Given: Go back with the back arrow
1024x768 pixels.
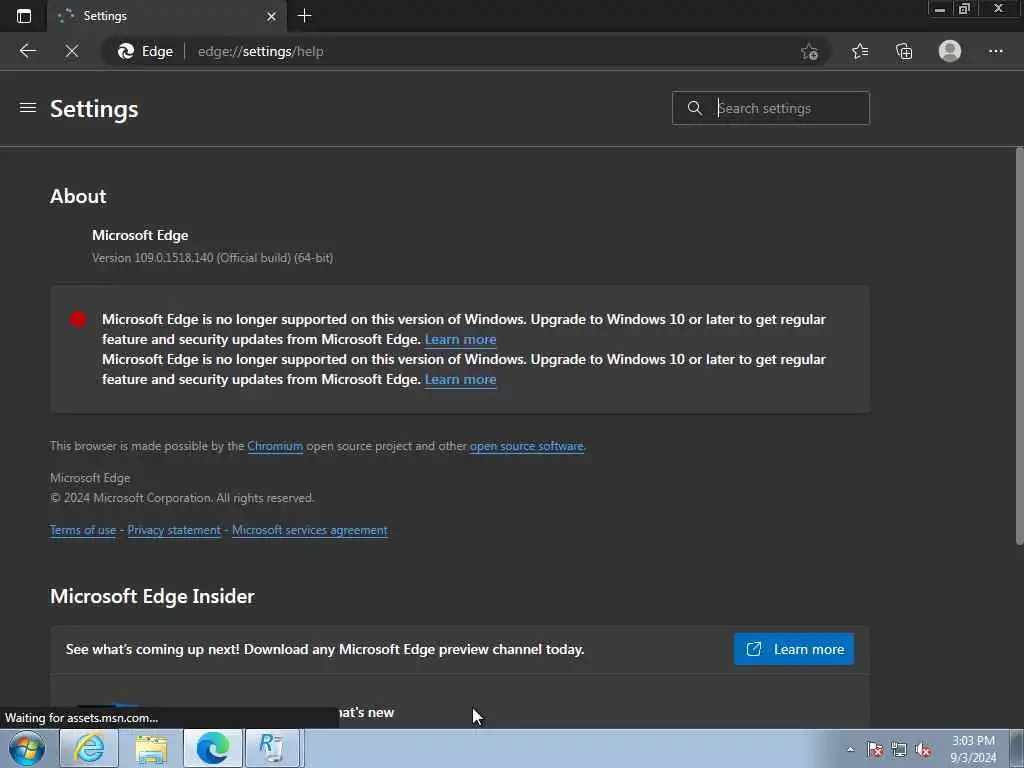Looking at the screenshot, I should point(27,51).
